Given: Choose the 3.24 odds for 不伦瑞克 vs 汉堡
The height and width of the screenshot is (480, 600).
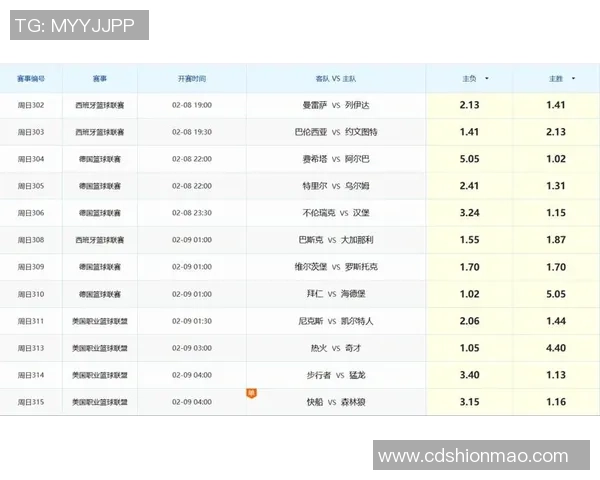Looking at the screenshot, I should point(470,213).
